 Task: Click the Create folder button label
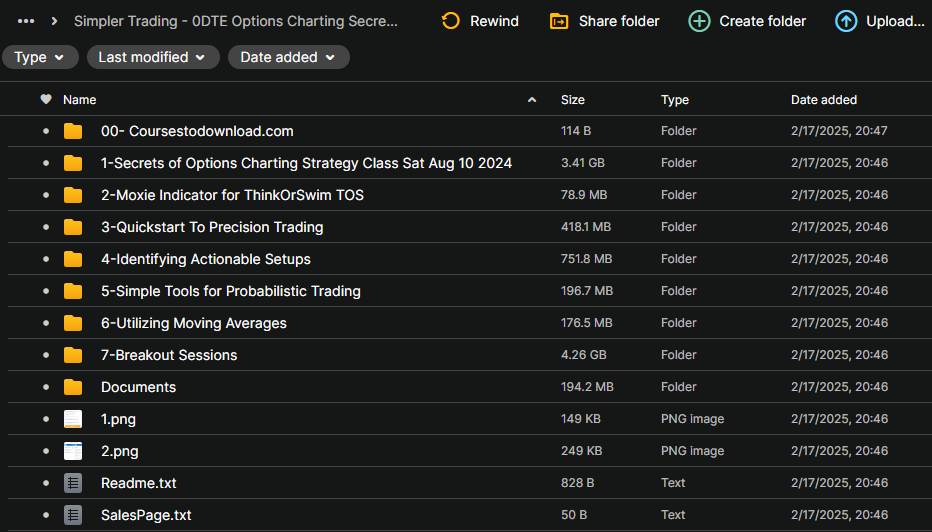click(763, 21)
